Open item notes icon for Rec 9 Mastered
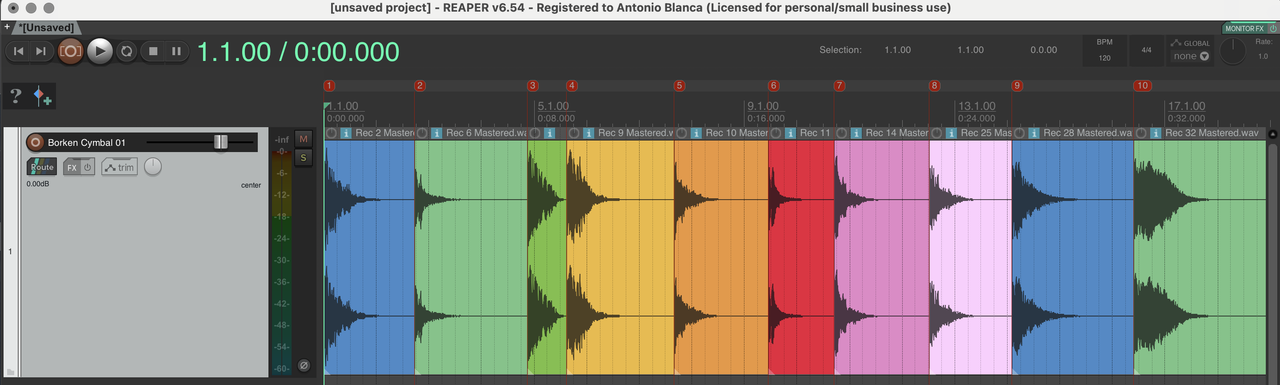 [588, 133]
